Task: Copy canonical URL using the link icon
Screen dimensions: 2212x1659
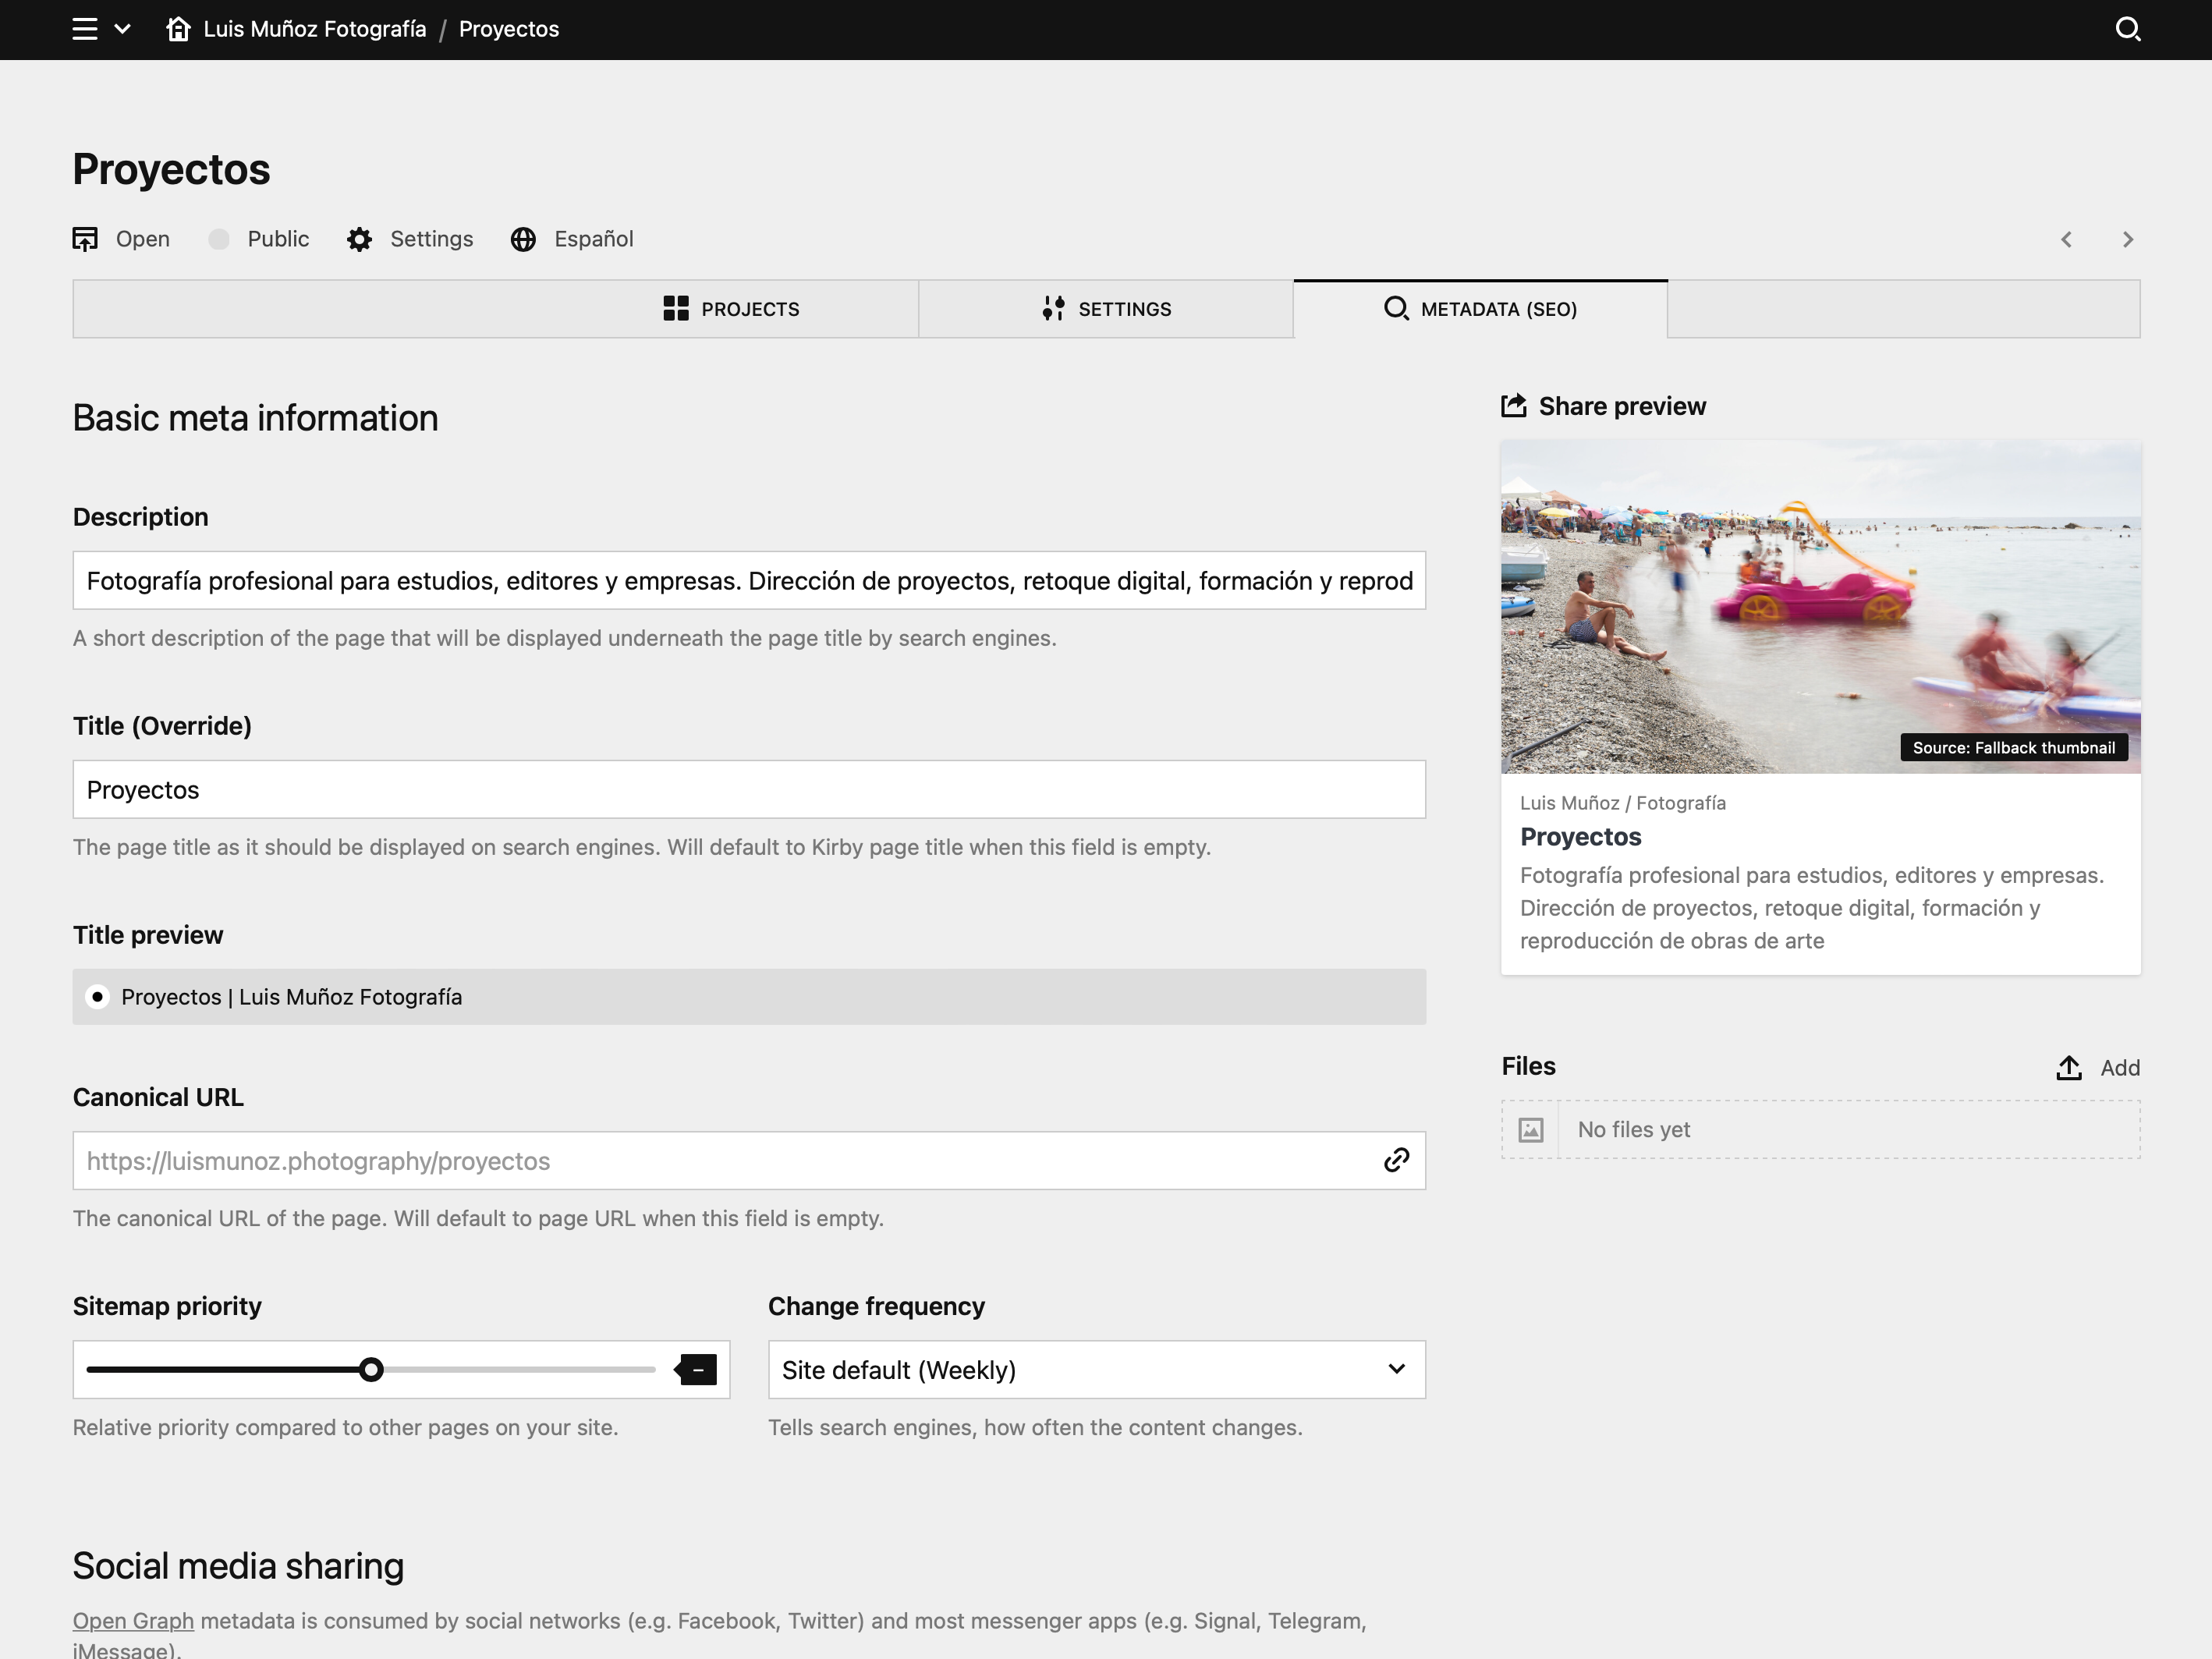Action: point(1396,1161)
